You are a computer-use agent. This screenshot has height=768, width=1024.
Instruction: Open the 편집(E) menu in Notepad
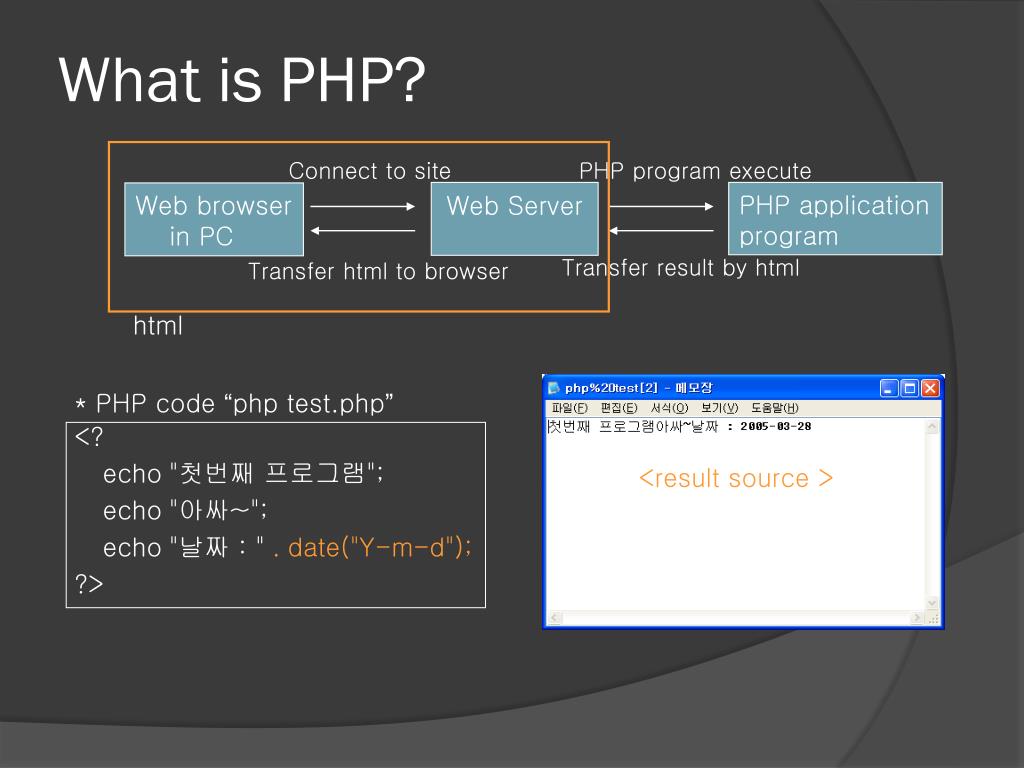click(618, 408)
